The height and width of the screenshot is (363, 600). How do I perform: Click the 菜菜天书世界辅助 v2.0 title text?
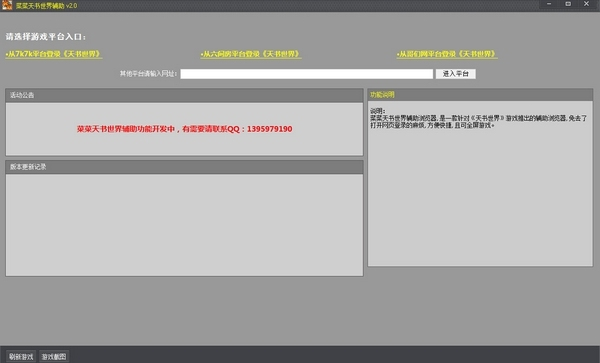(x=46, y=6)
